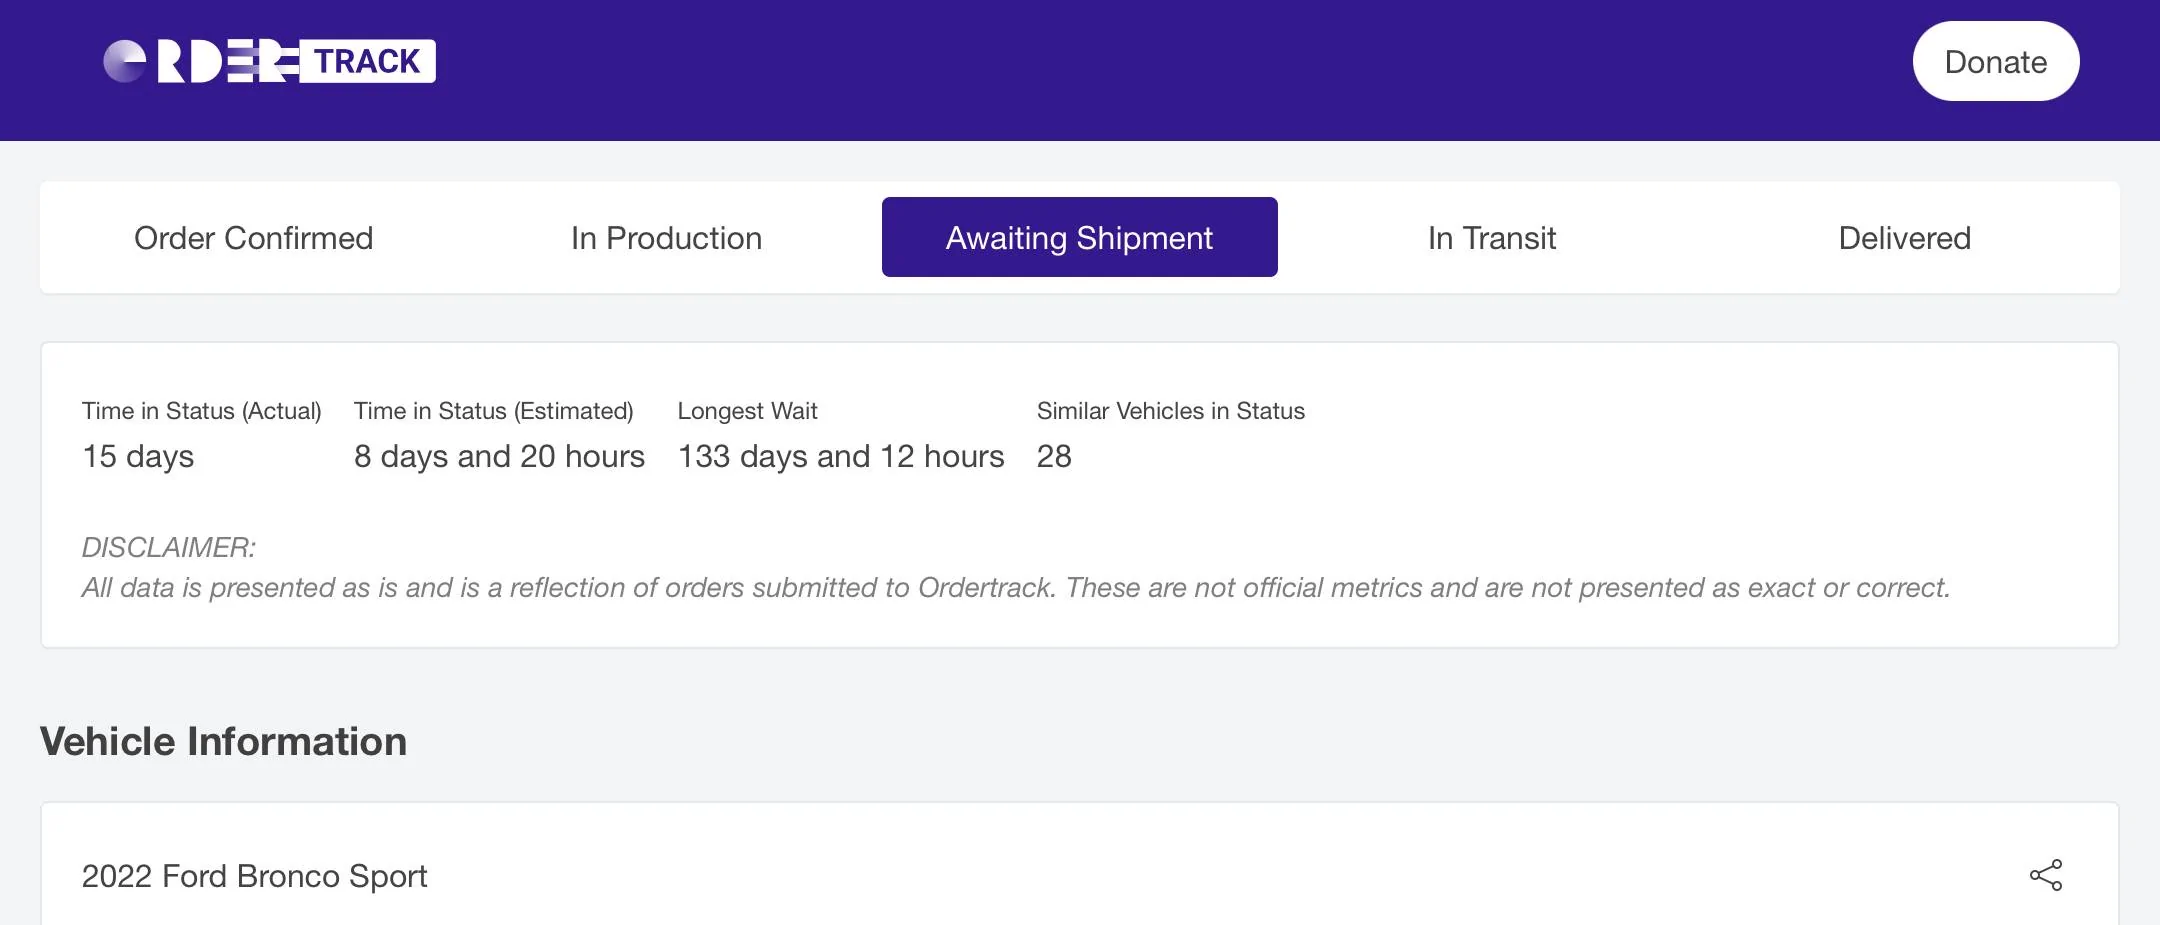Click the DISCLAIMER heading

(168, 547)
